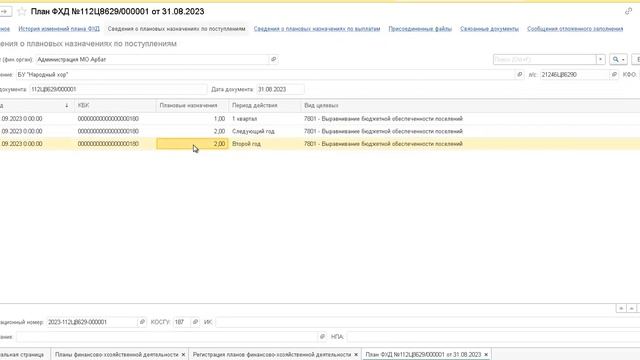The width and height of the screenshot is (640, 360).
Task: Select 7801 target type in 1 квартал row
Action: pyautogui.click(x=470, y=119)
